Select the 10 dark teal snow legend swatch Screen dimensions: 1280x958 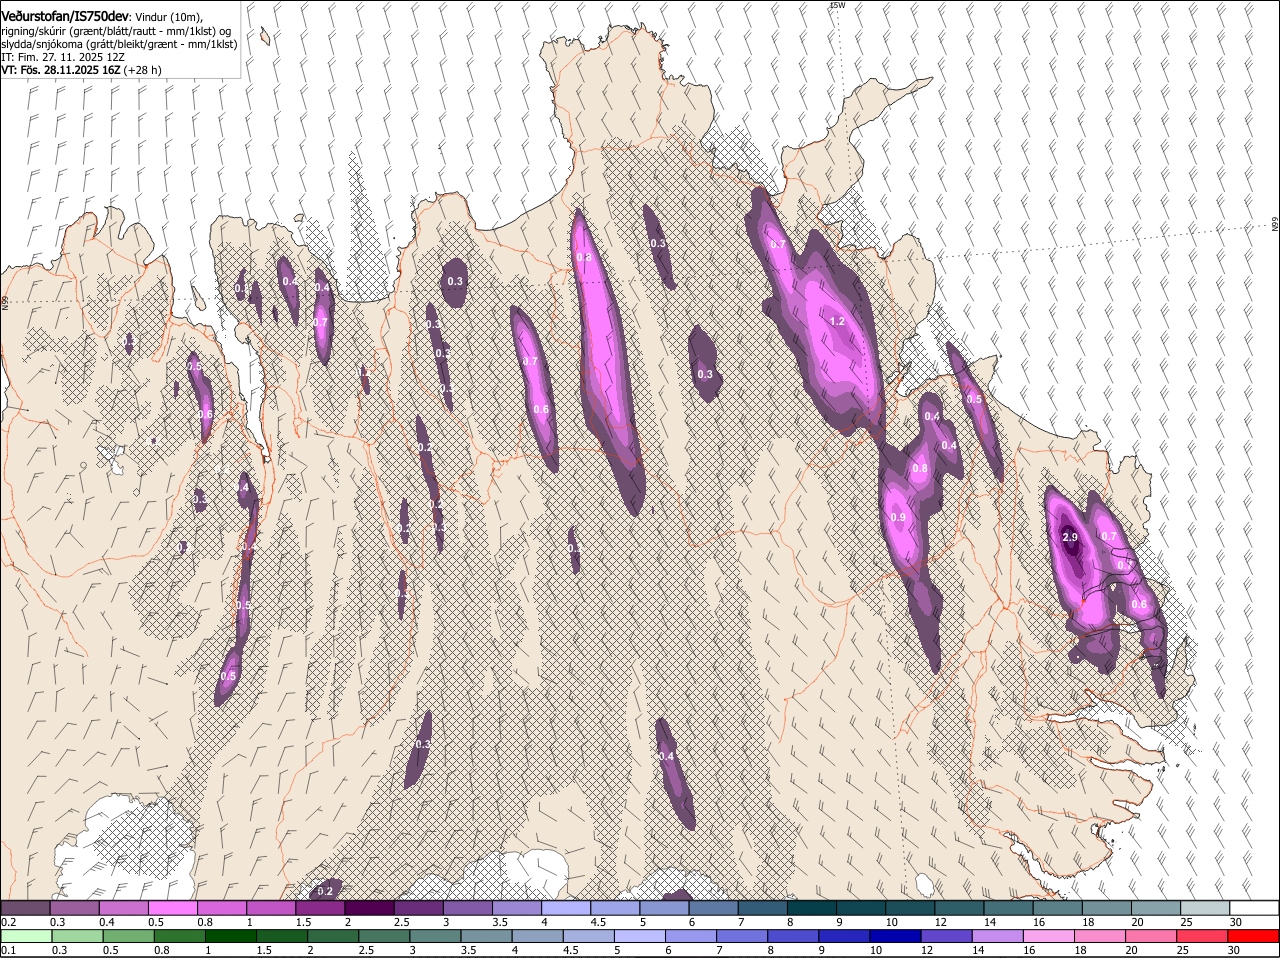click(x=910, y=908)
